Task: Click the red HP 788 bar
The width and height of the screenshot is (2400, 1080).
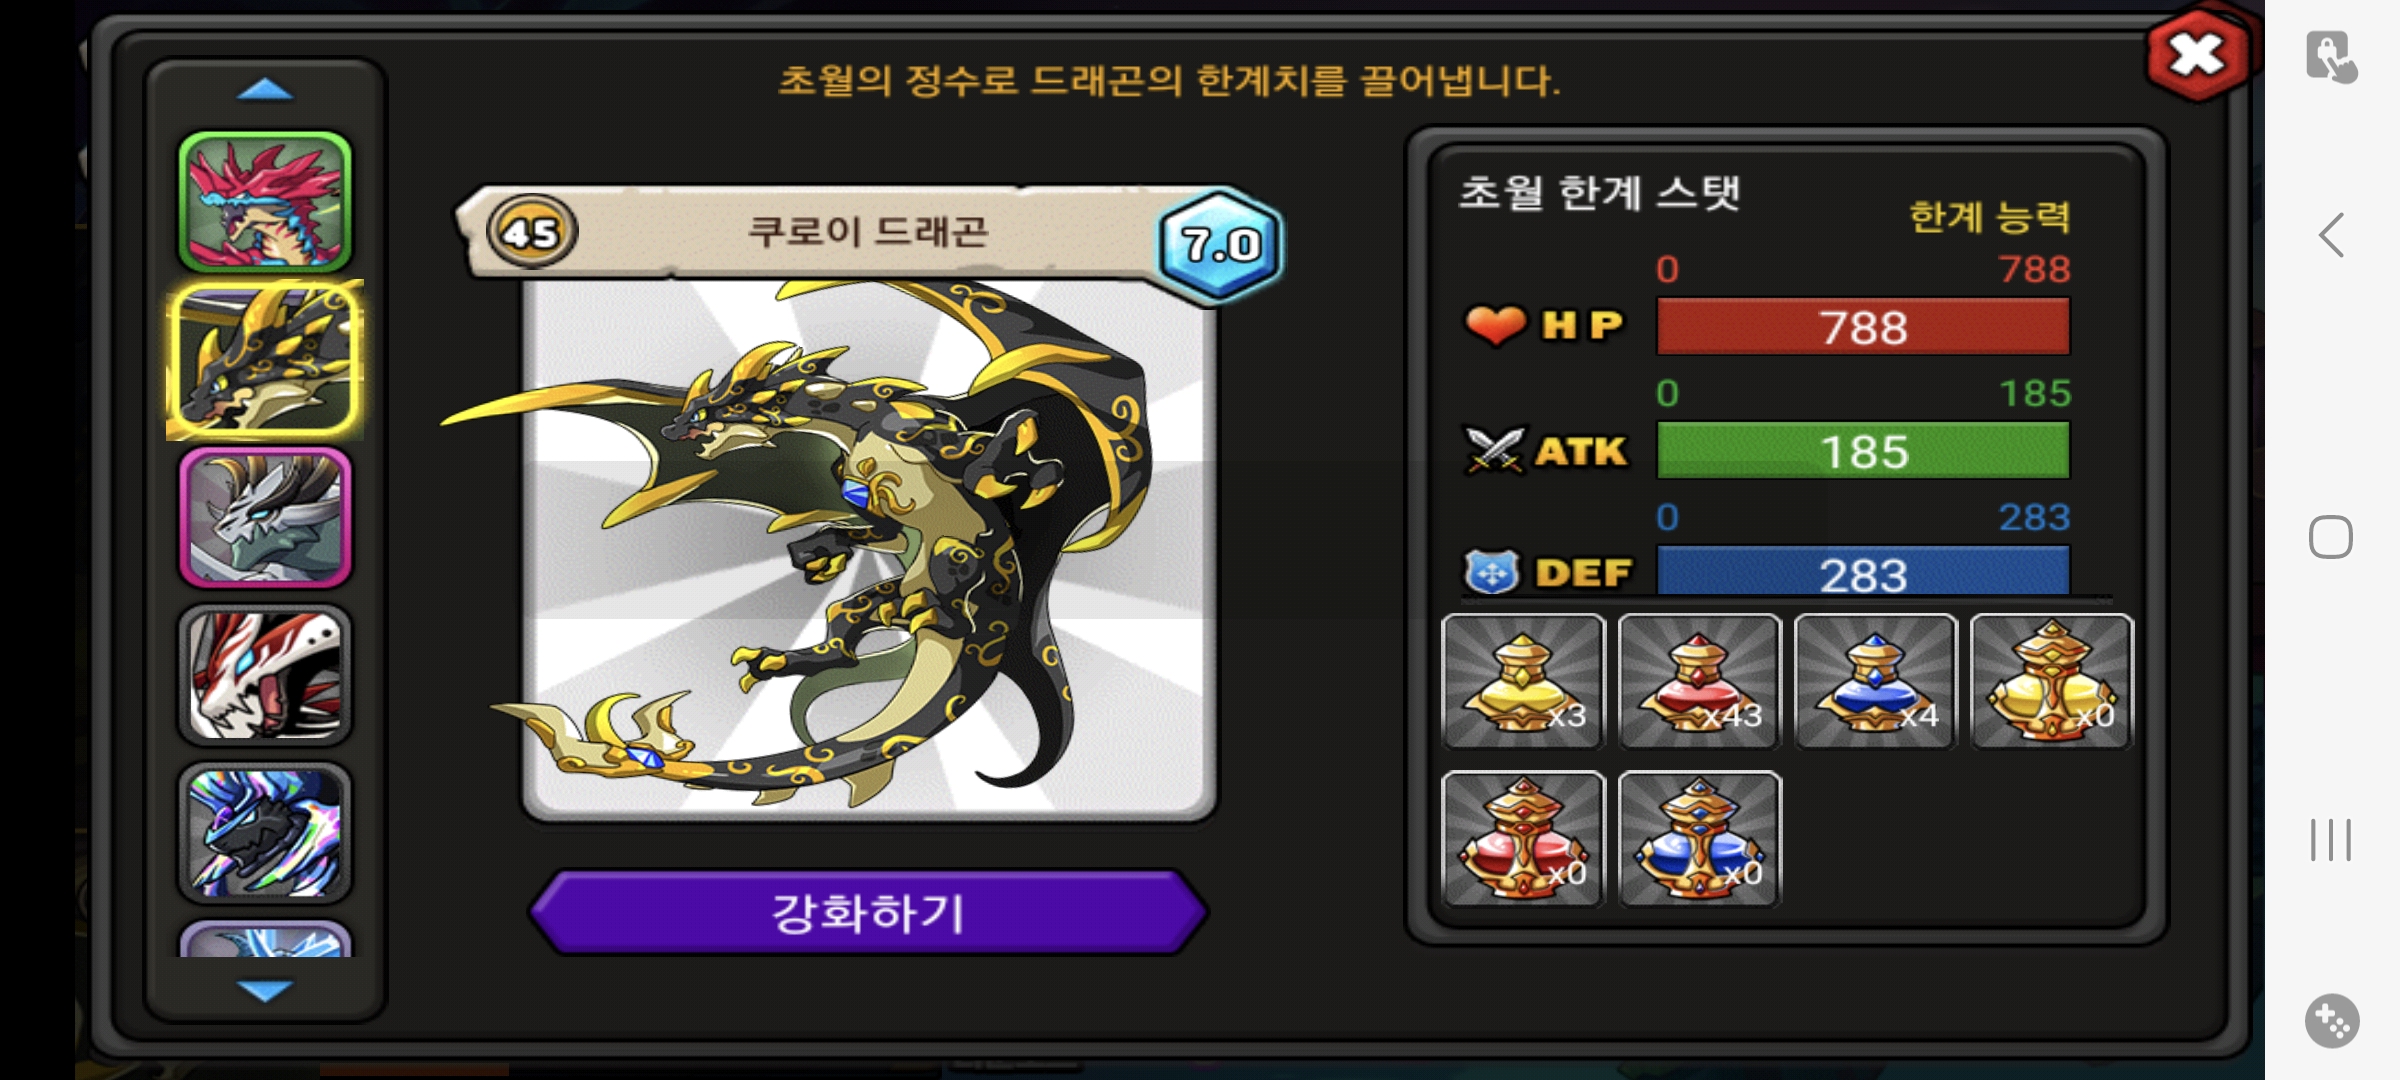Action: coord(1863,327)
